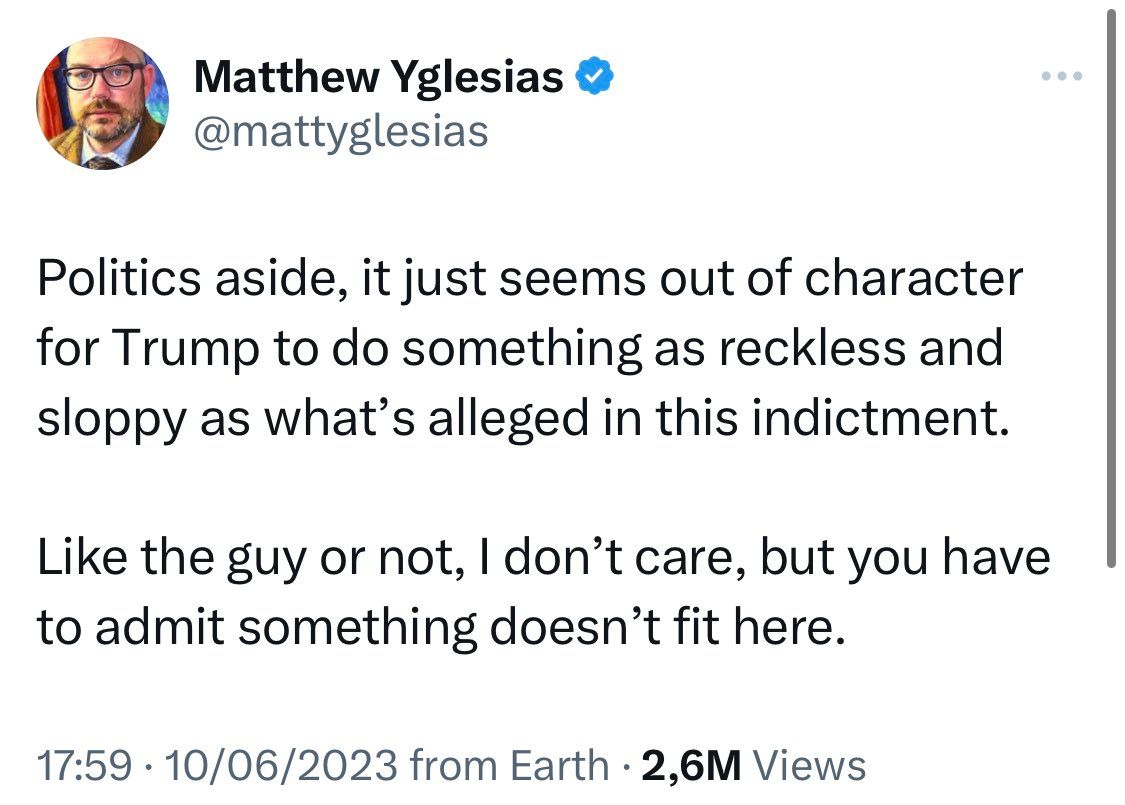Viewport: 1125px width, 805px height.
Task: Click the 'Views' label
Action: click(811, 765)
